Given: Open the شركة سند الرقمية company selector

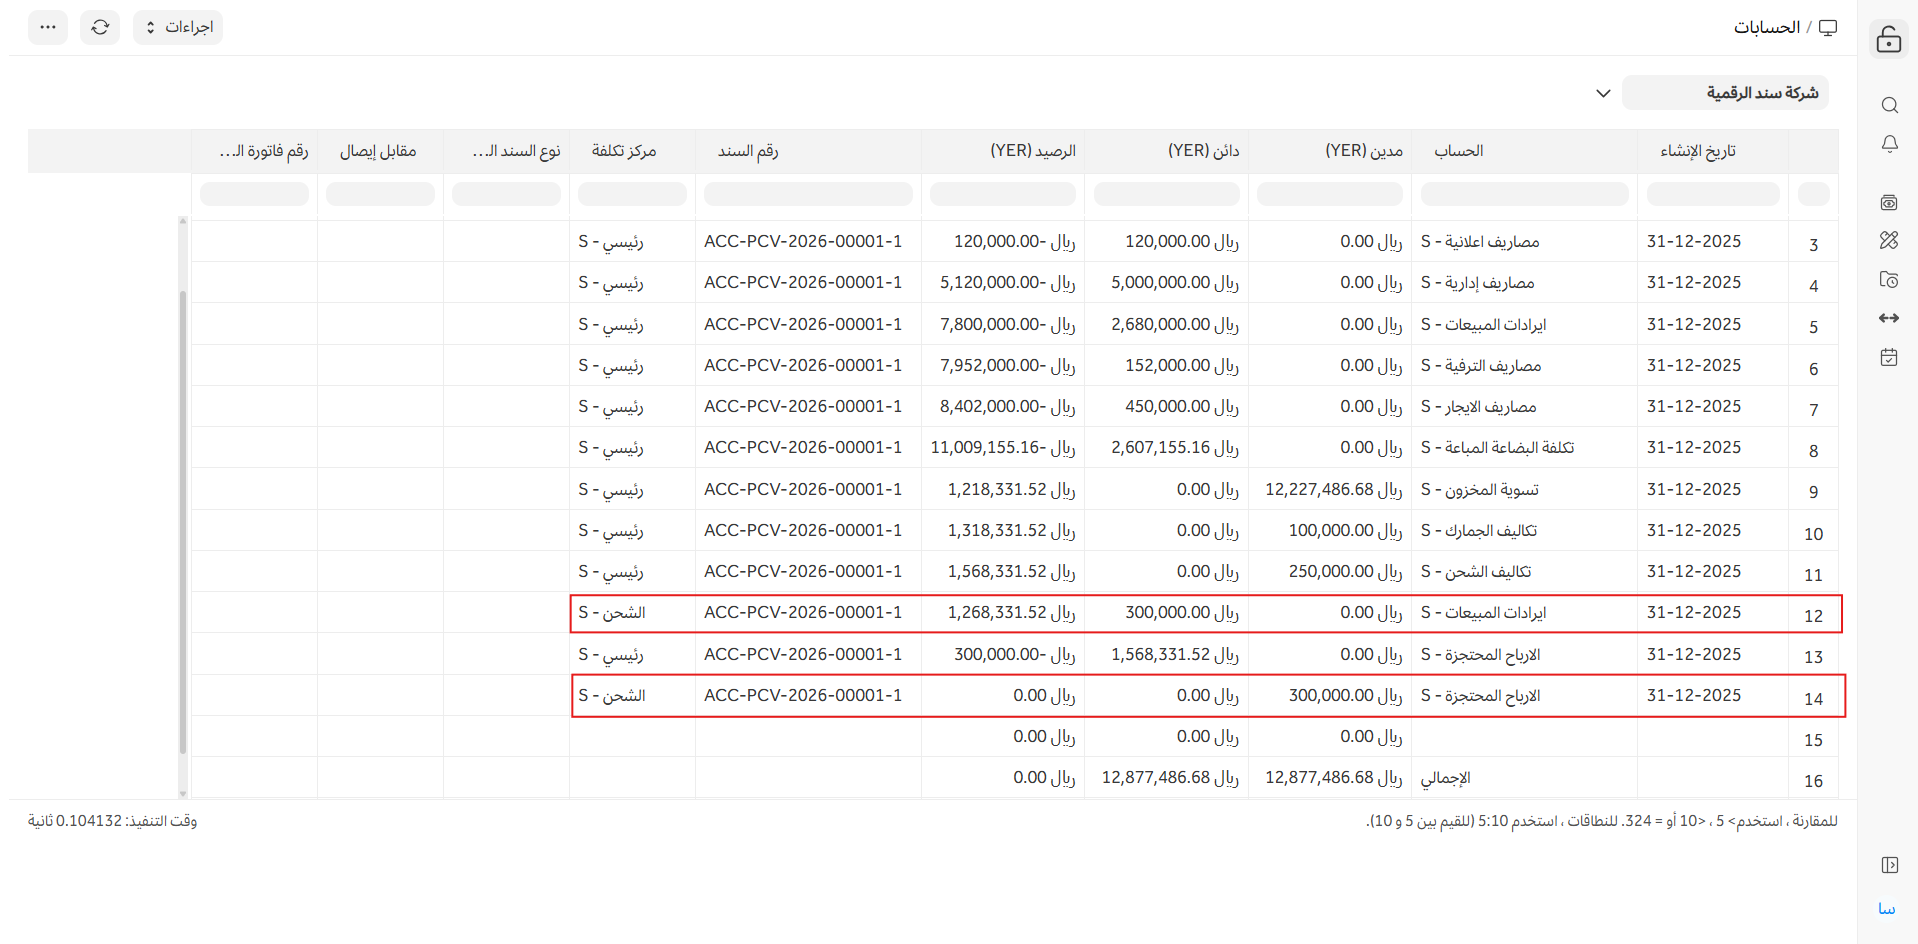Looking at the screenshot, I should pyautogui.click(x=1725, y=93).
